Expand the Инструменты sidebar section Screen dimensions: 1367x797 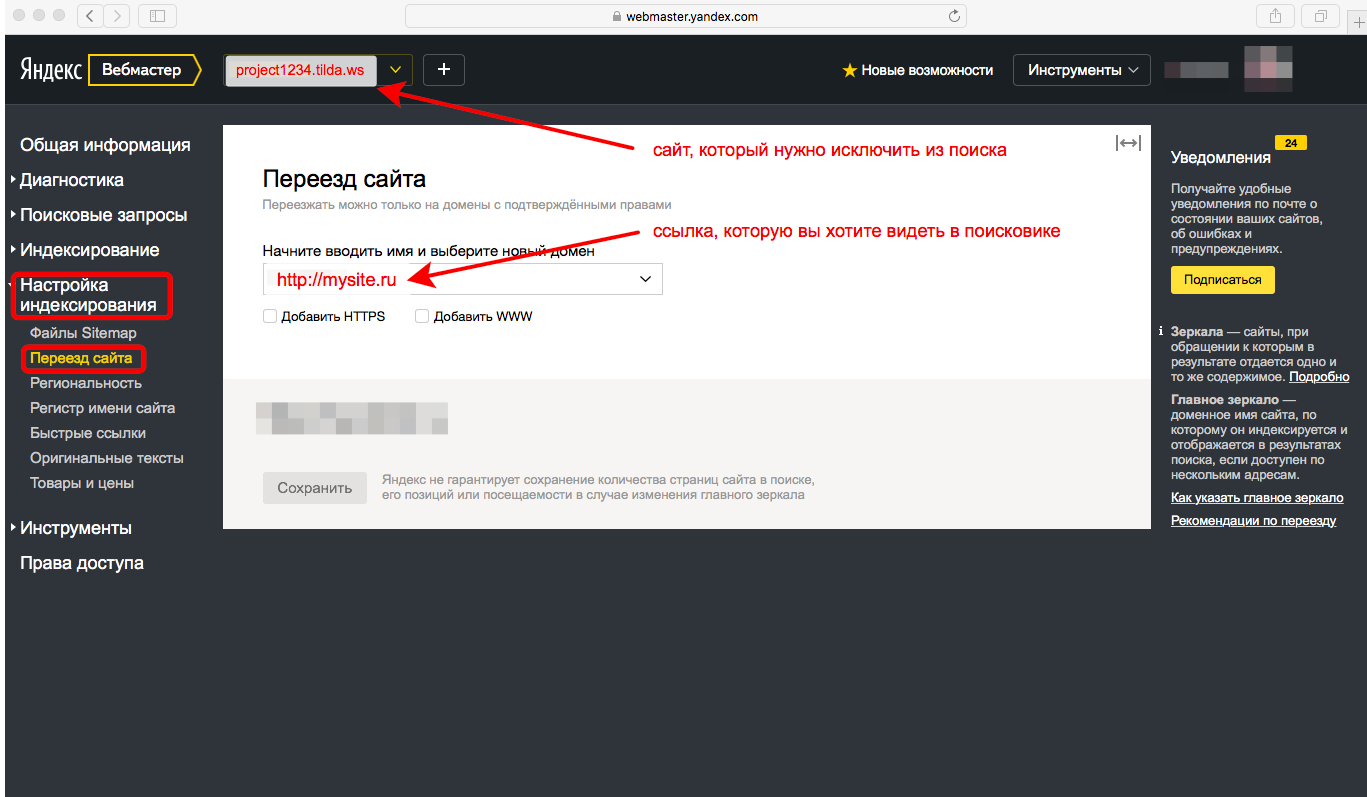tap(71, 528)
